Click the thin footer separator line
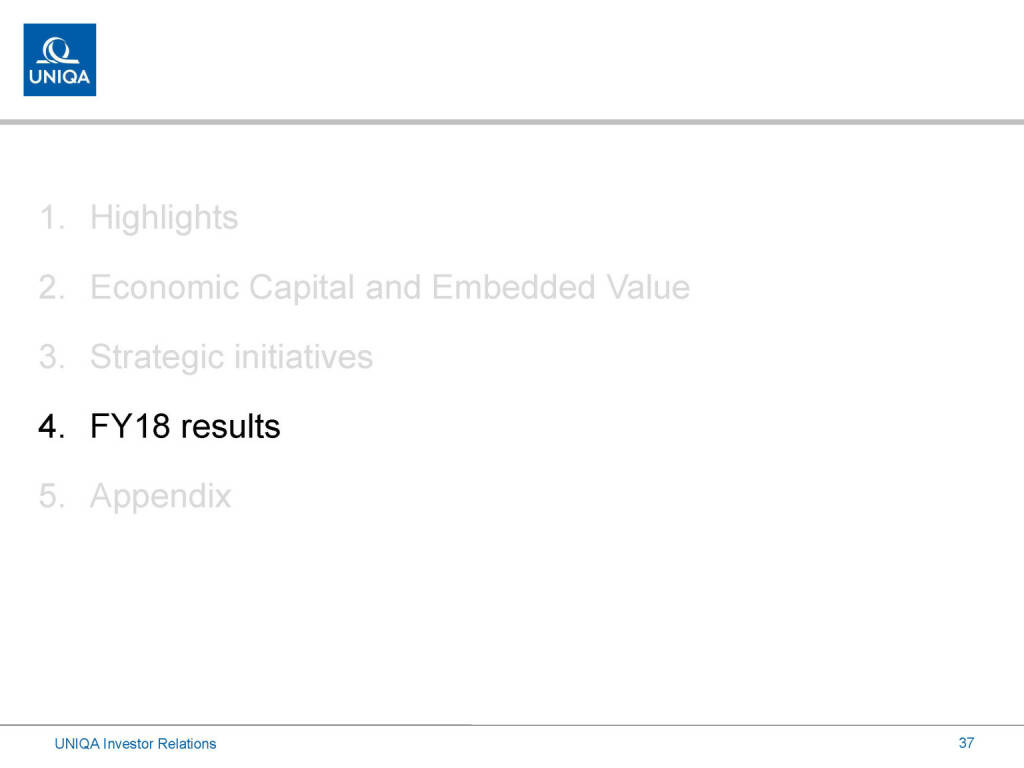The width and height of the screenshot is (1024, 768). point(512,724)
